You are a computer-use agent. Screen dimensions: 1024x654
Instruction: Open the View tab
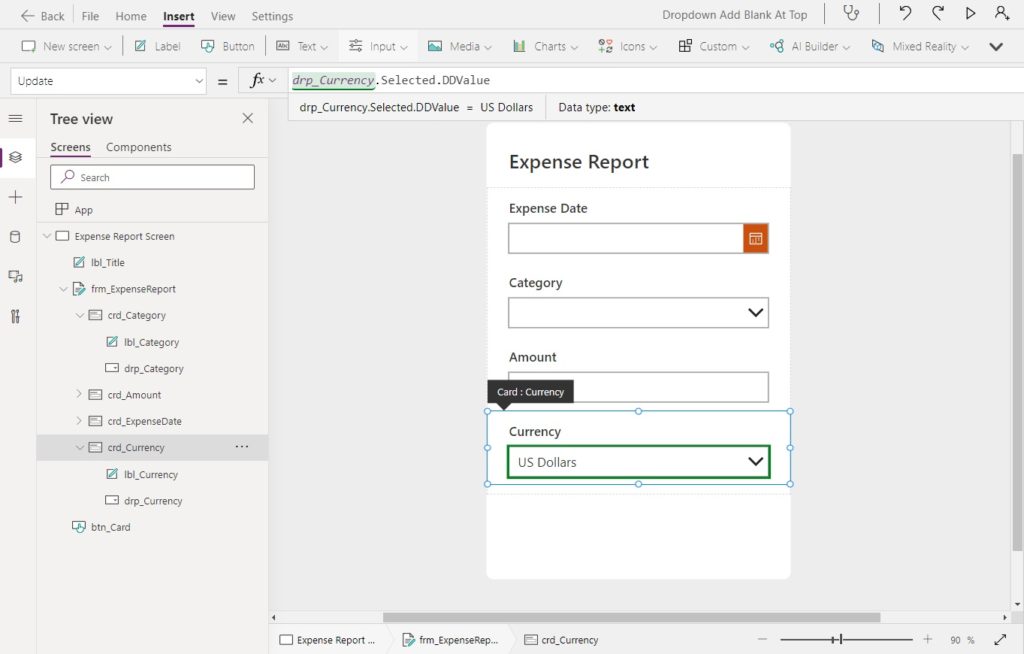(223, 16)
